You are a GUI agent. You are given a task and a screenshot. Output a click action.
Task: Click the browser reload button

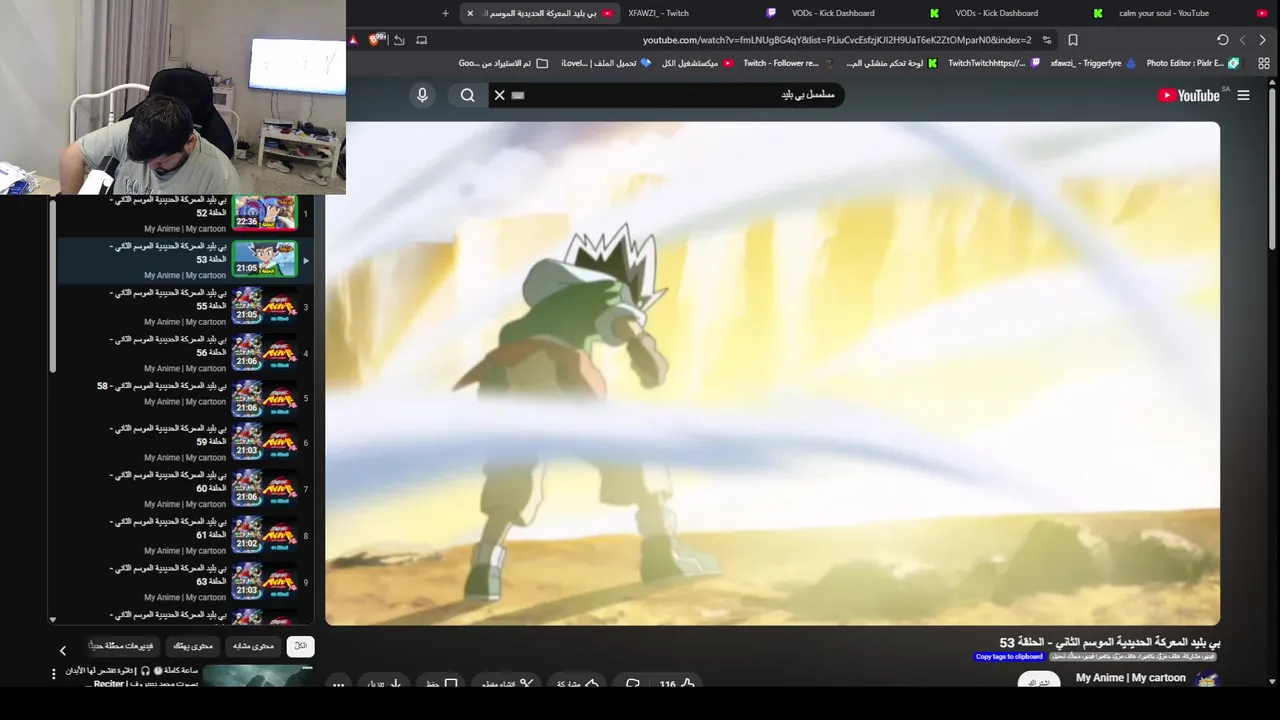click(x=1222, y=40)
